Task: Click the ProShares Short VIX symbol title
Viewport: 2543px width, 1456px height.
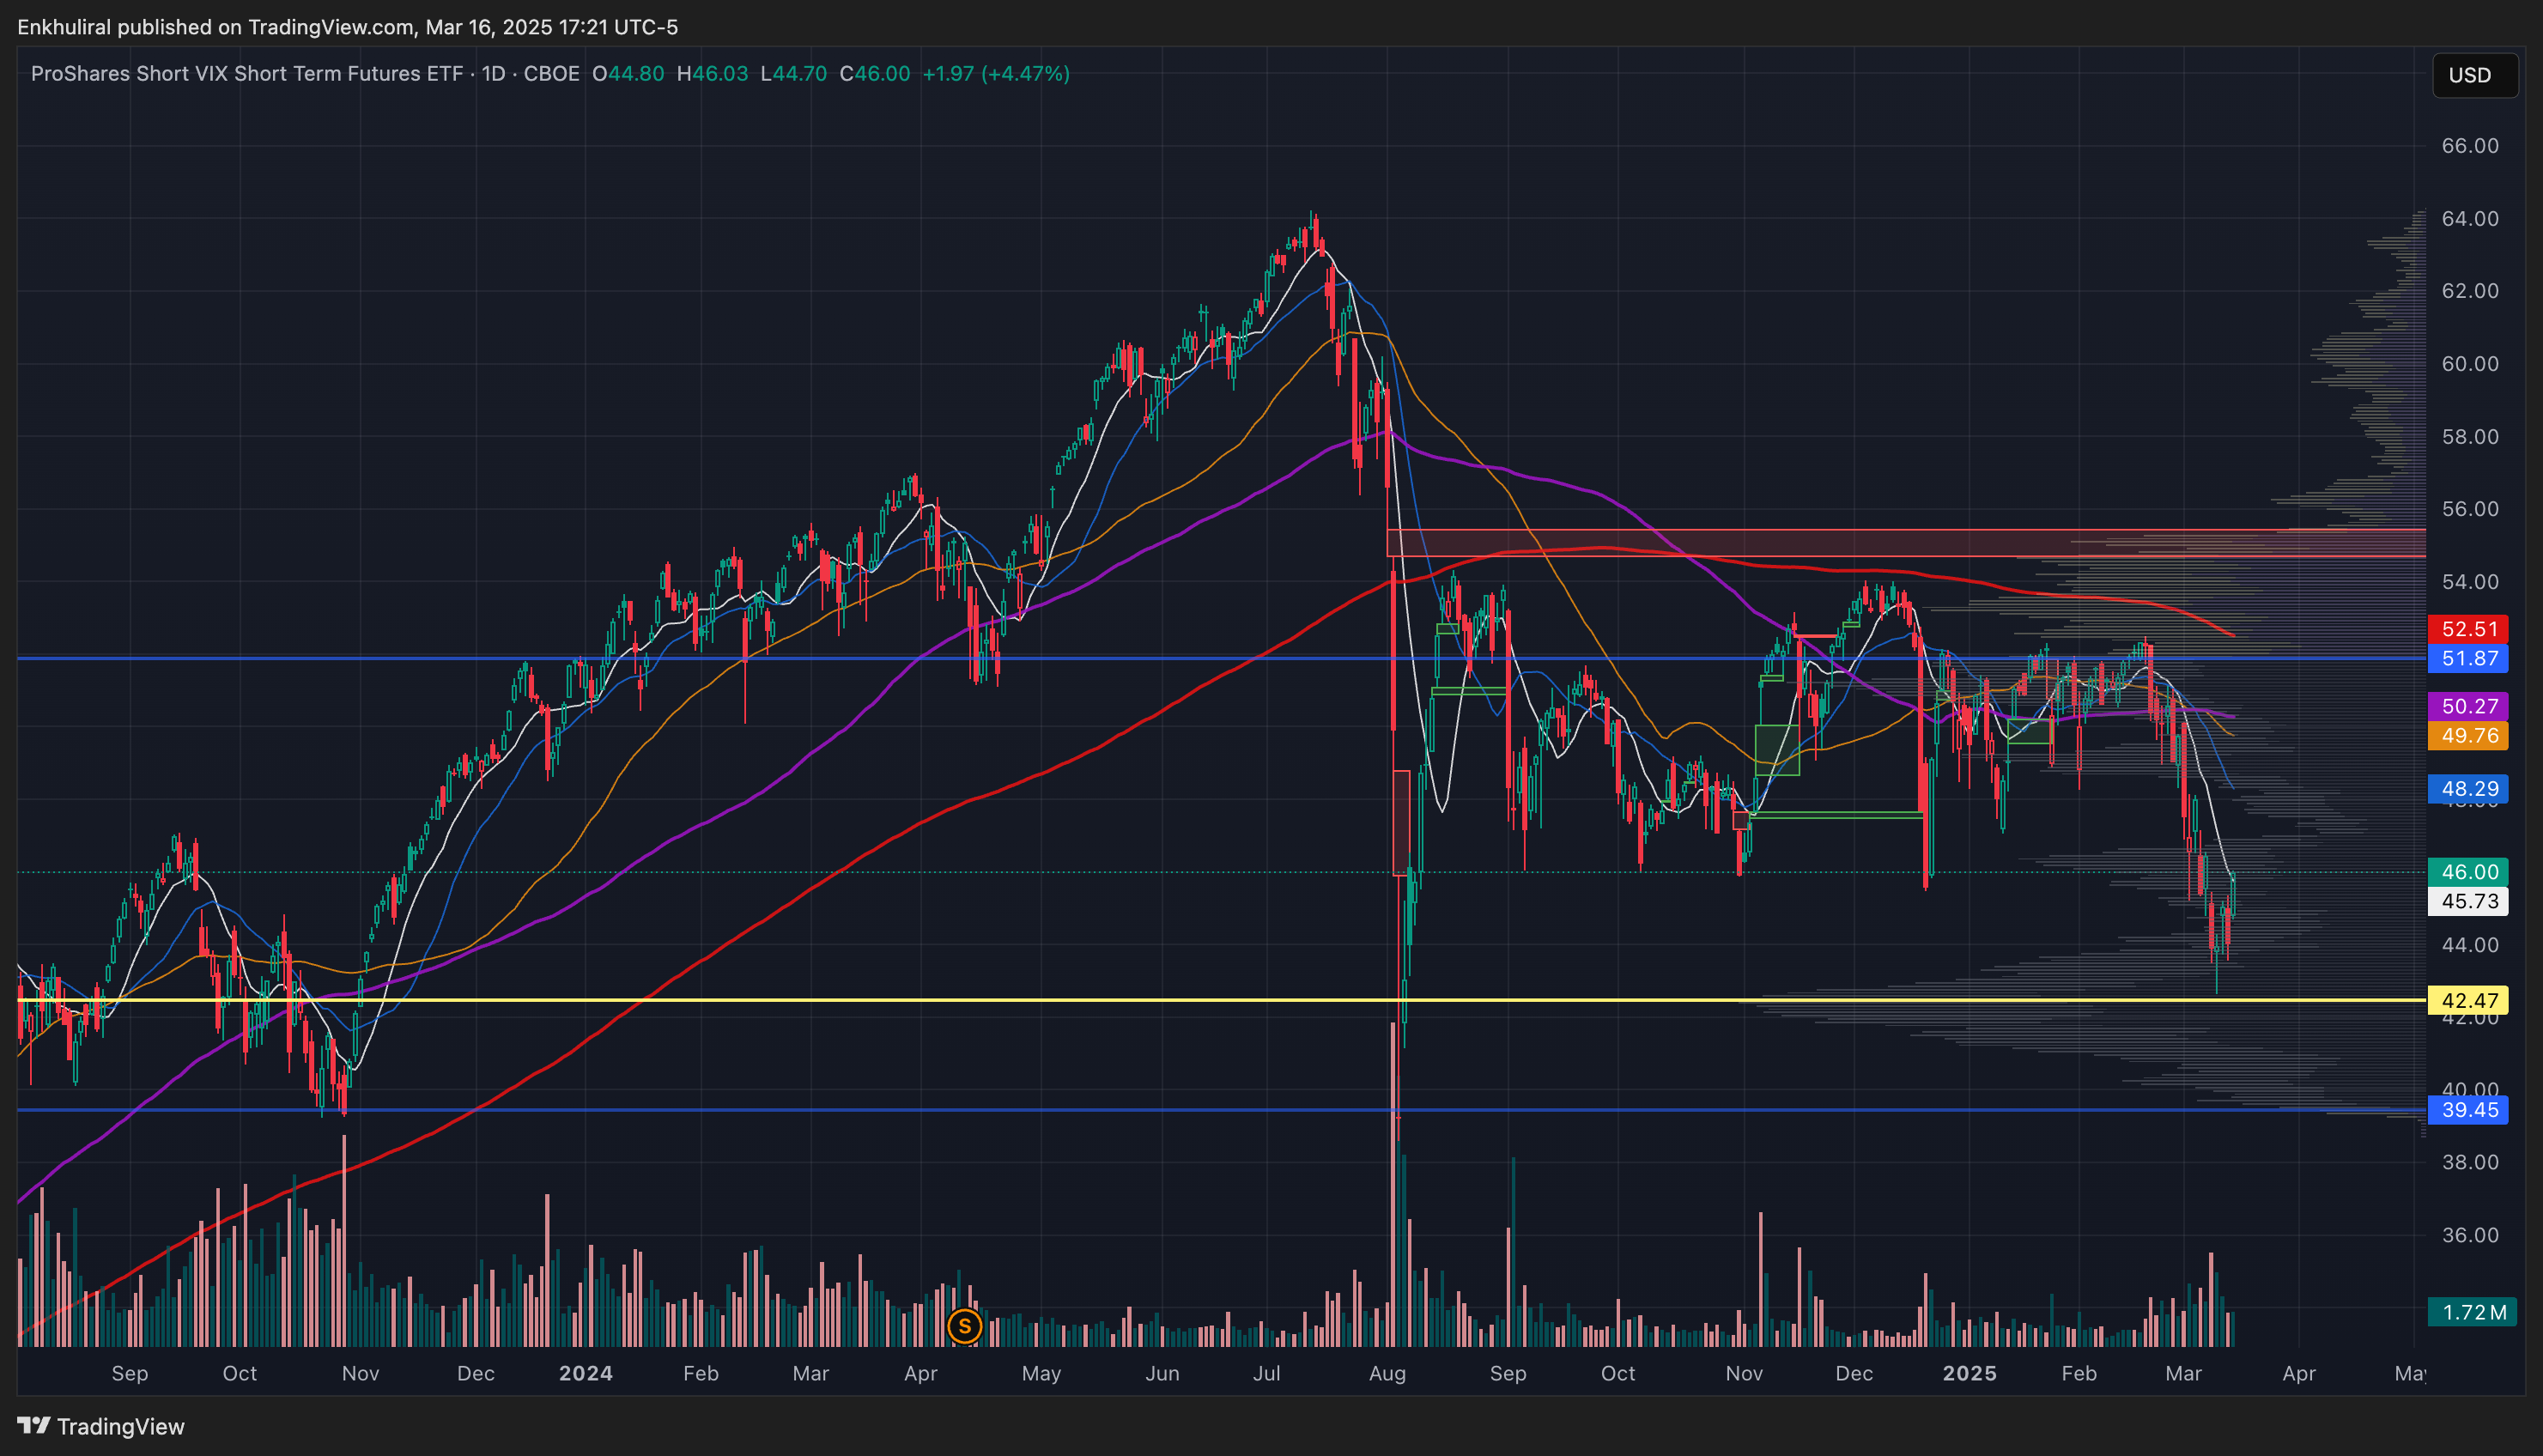Action: [246, 74]
